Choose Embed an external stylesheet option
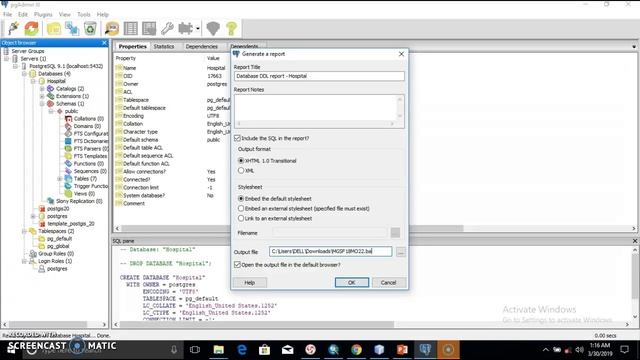The height and width of the screenshot is (360, 640). tap(241, 209)
